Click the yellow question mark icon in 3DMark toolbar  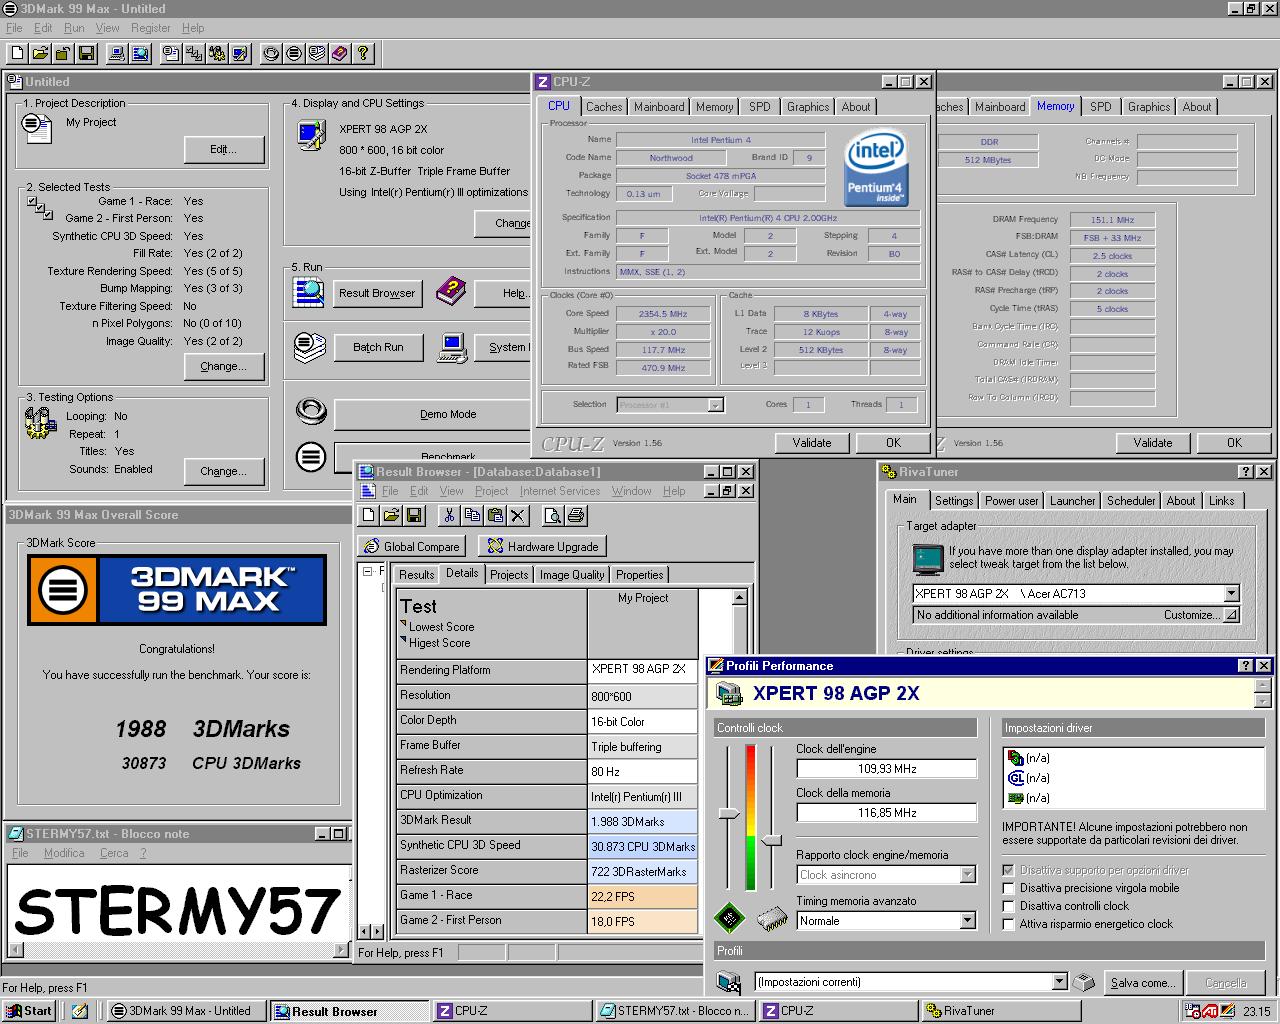tap(363, 53)
